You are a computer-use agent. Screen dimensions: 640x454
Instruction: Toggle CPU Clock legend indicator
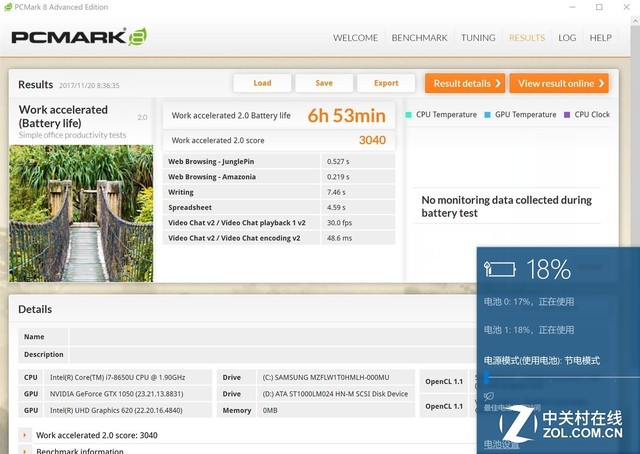tap(566, 115)
